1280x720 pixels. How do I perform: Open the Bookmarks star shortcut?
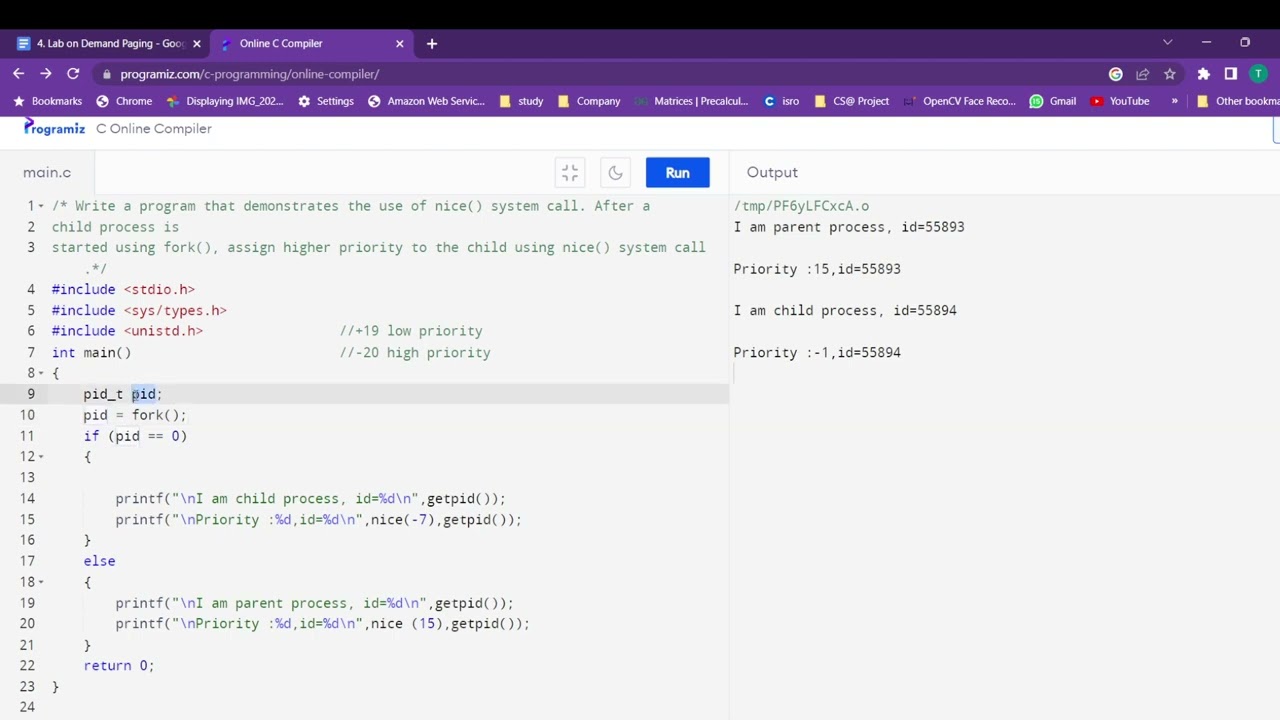coord(47,101)
